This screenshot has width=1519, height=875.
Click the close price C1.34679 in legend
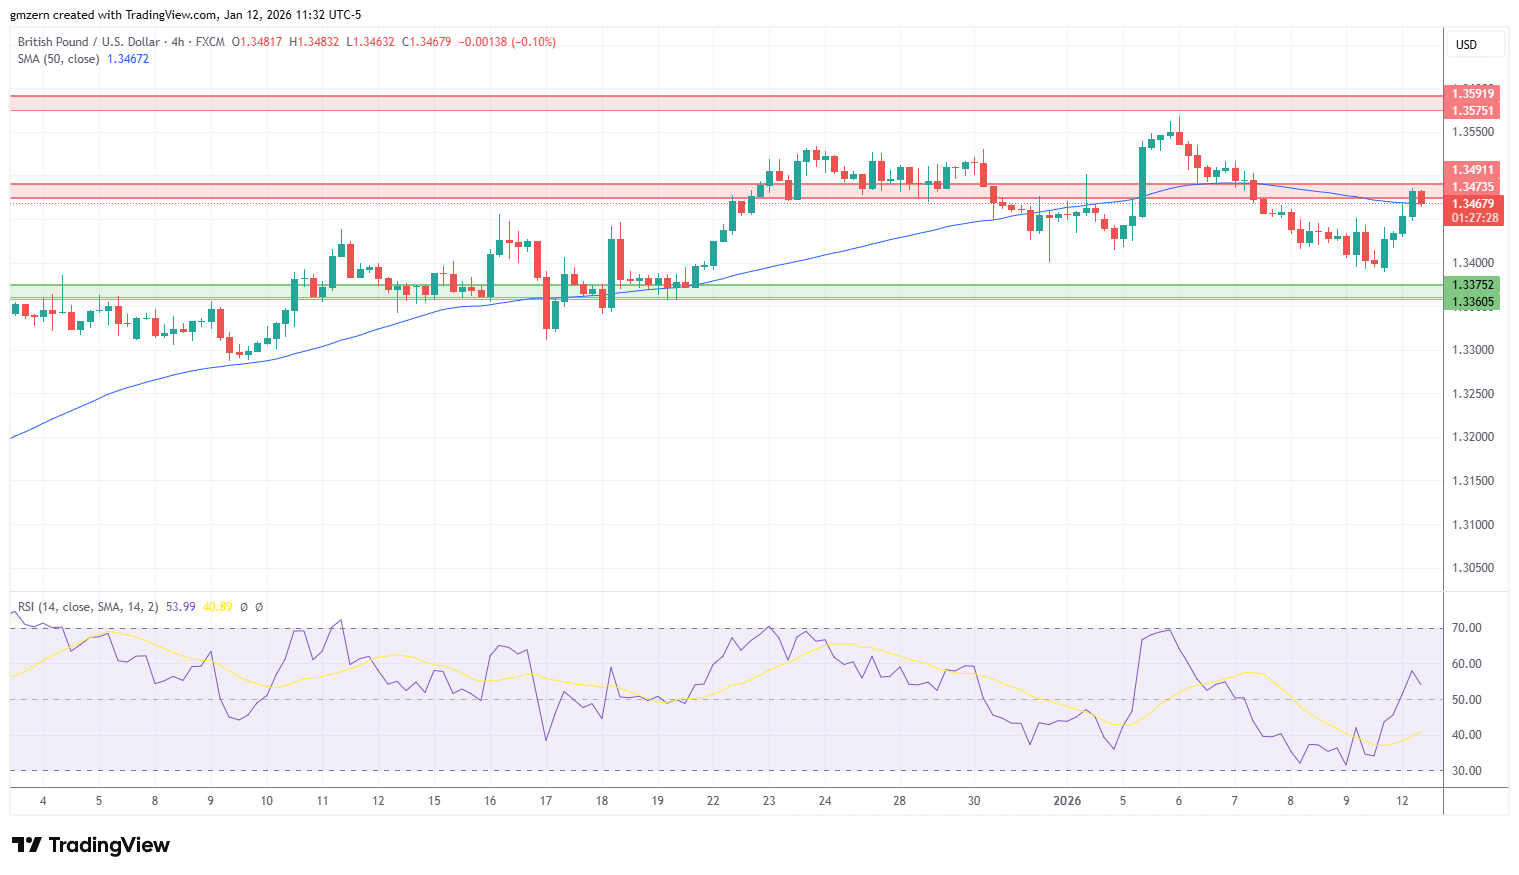pyautogui.click(x=427, y=42)
